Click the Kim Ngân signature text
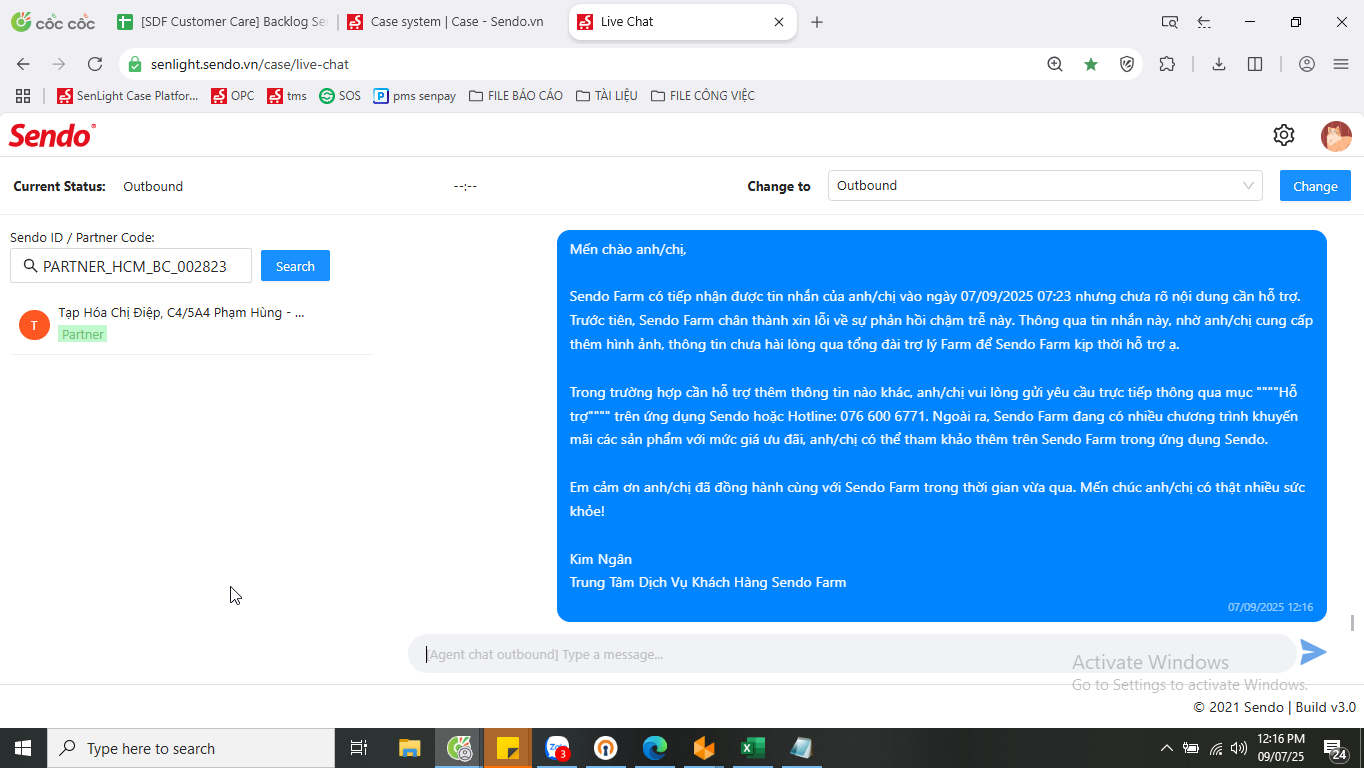The width and height of the screenshot is (1364, 768). tap(600, 559)
